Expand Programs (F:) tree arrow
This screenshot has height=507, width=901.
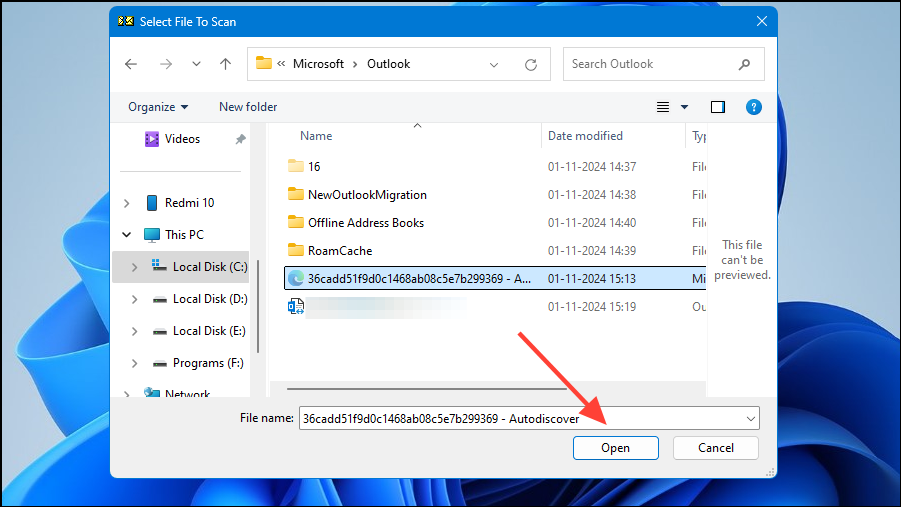coord(134,363)
